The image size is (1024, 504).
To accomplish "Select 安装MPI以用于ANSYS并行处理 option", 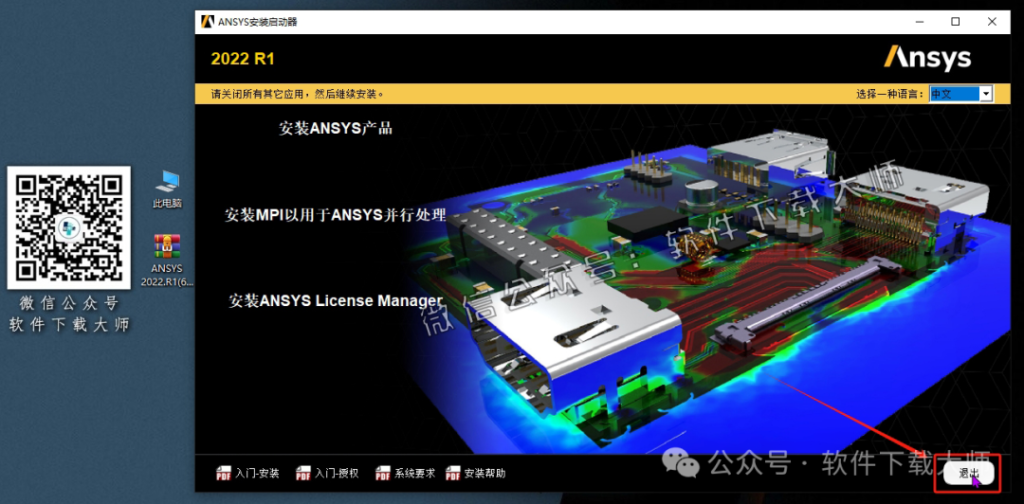I will tap(335, 215).
